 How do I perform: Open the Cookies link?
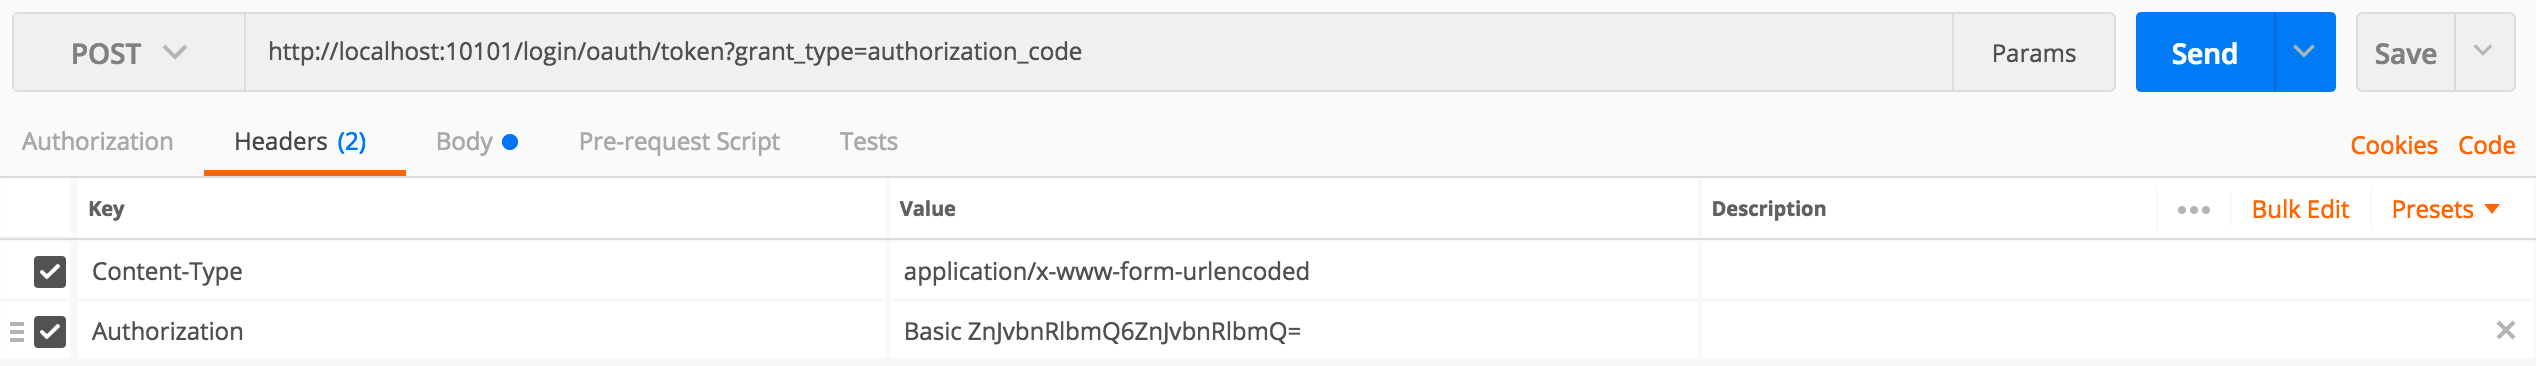coord(2394,146)
